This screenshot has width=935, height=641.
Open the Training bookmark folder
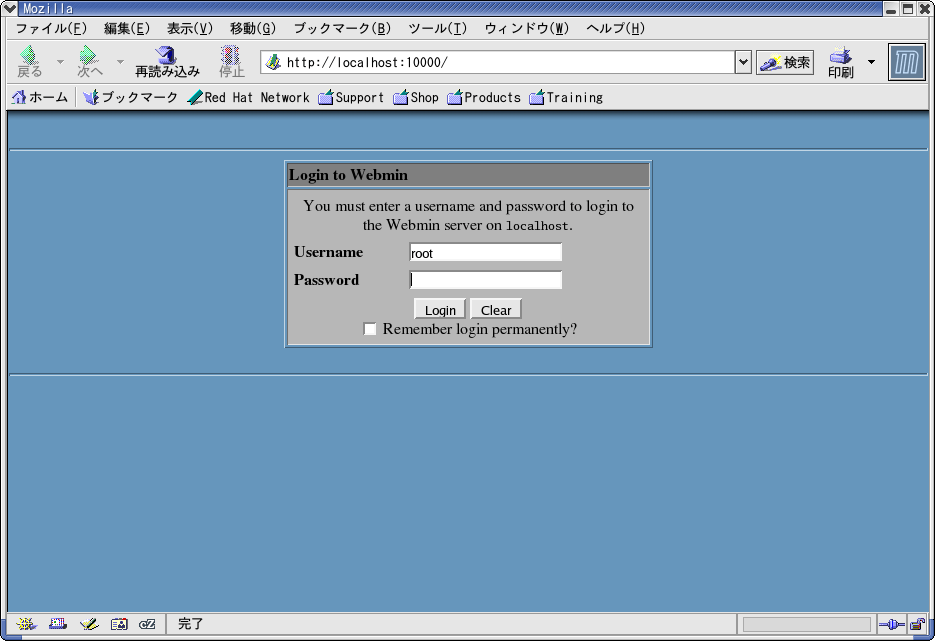[566, 97]
